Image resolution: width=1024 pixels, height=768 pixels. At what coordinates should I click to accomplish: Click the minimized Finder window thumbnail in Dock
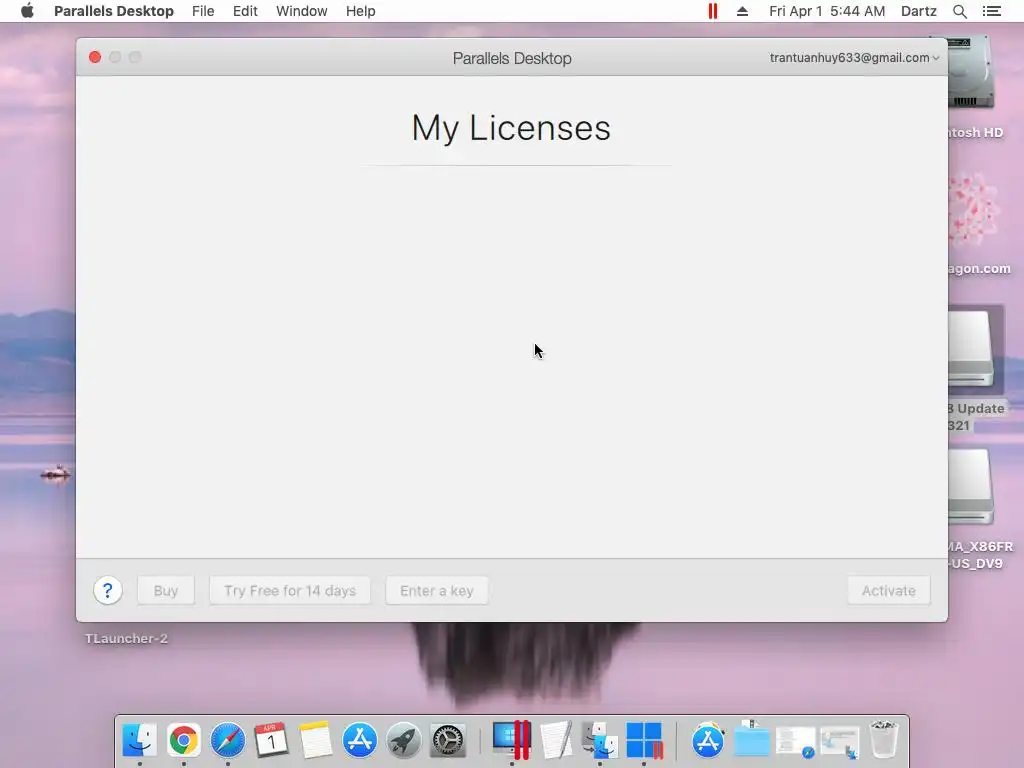point(840,743)
